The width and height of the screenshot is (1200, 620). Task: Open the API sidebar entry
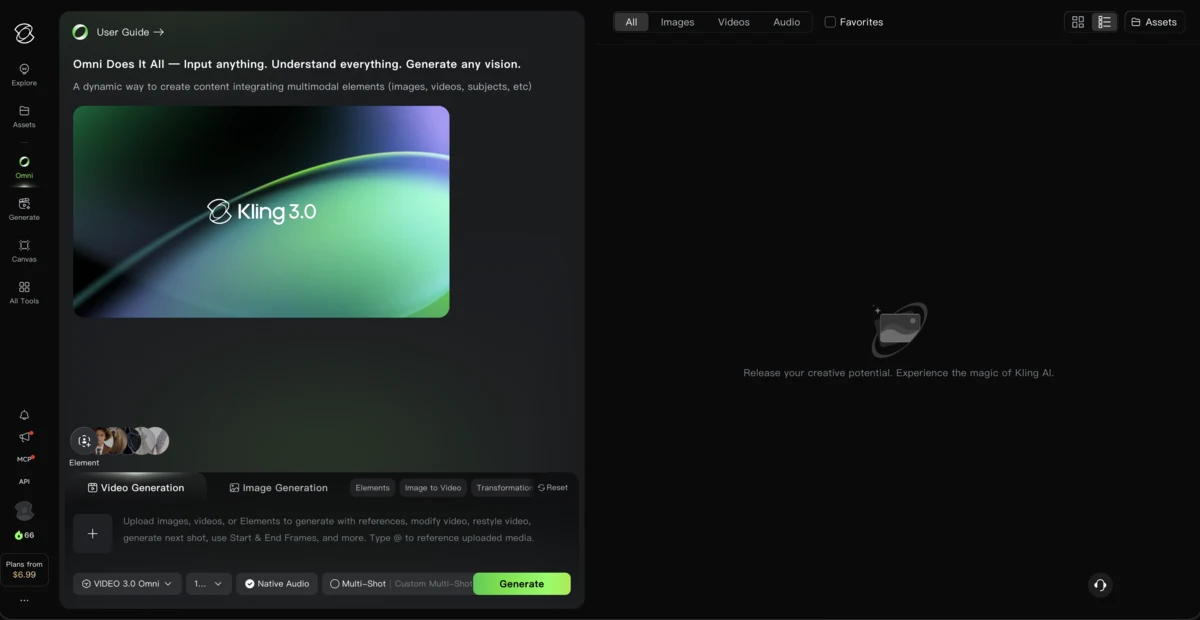pyautogui.click(x=24, y=481)
